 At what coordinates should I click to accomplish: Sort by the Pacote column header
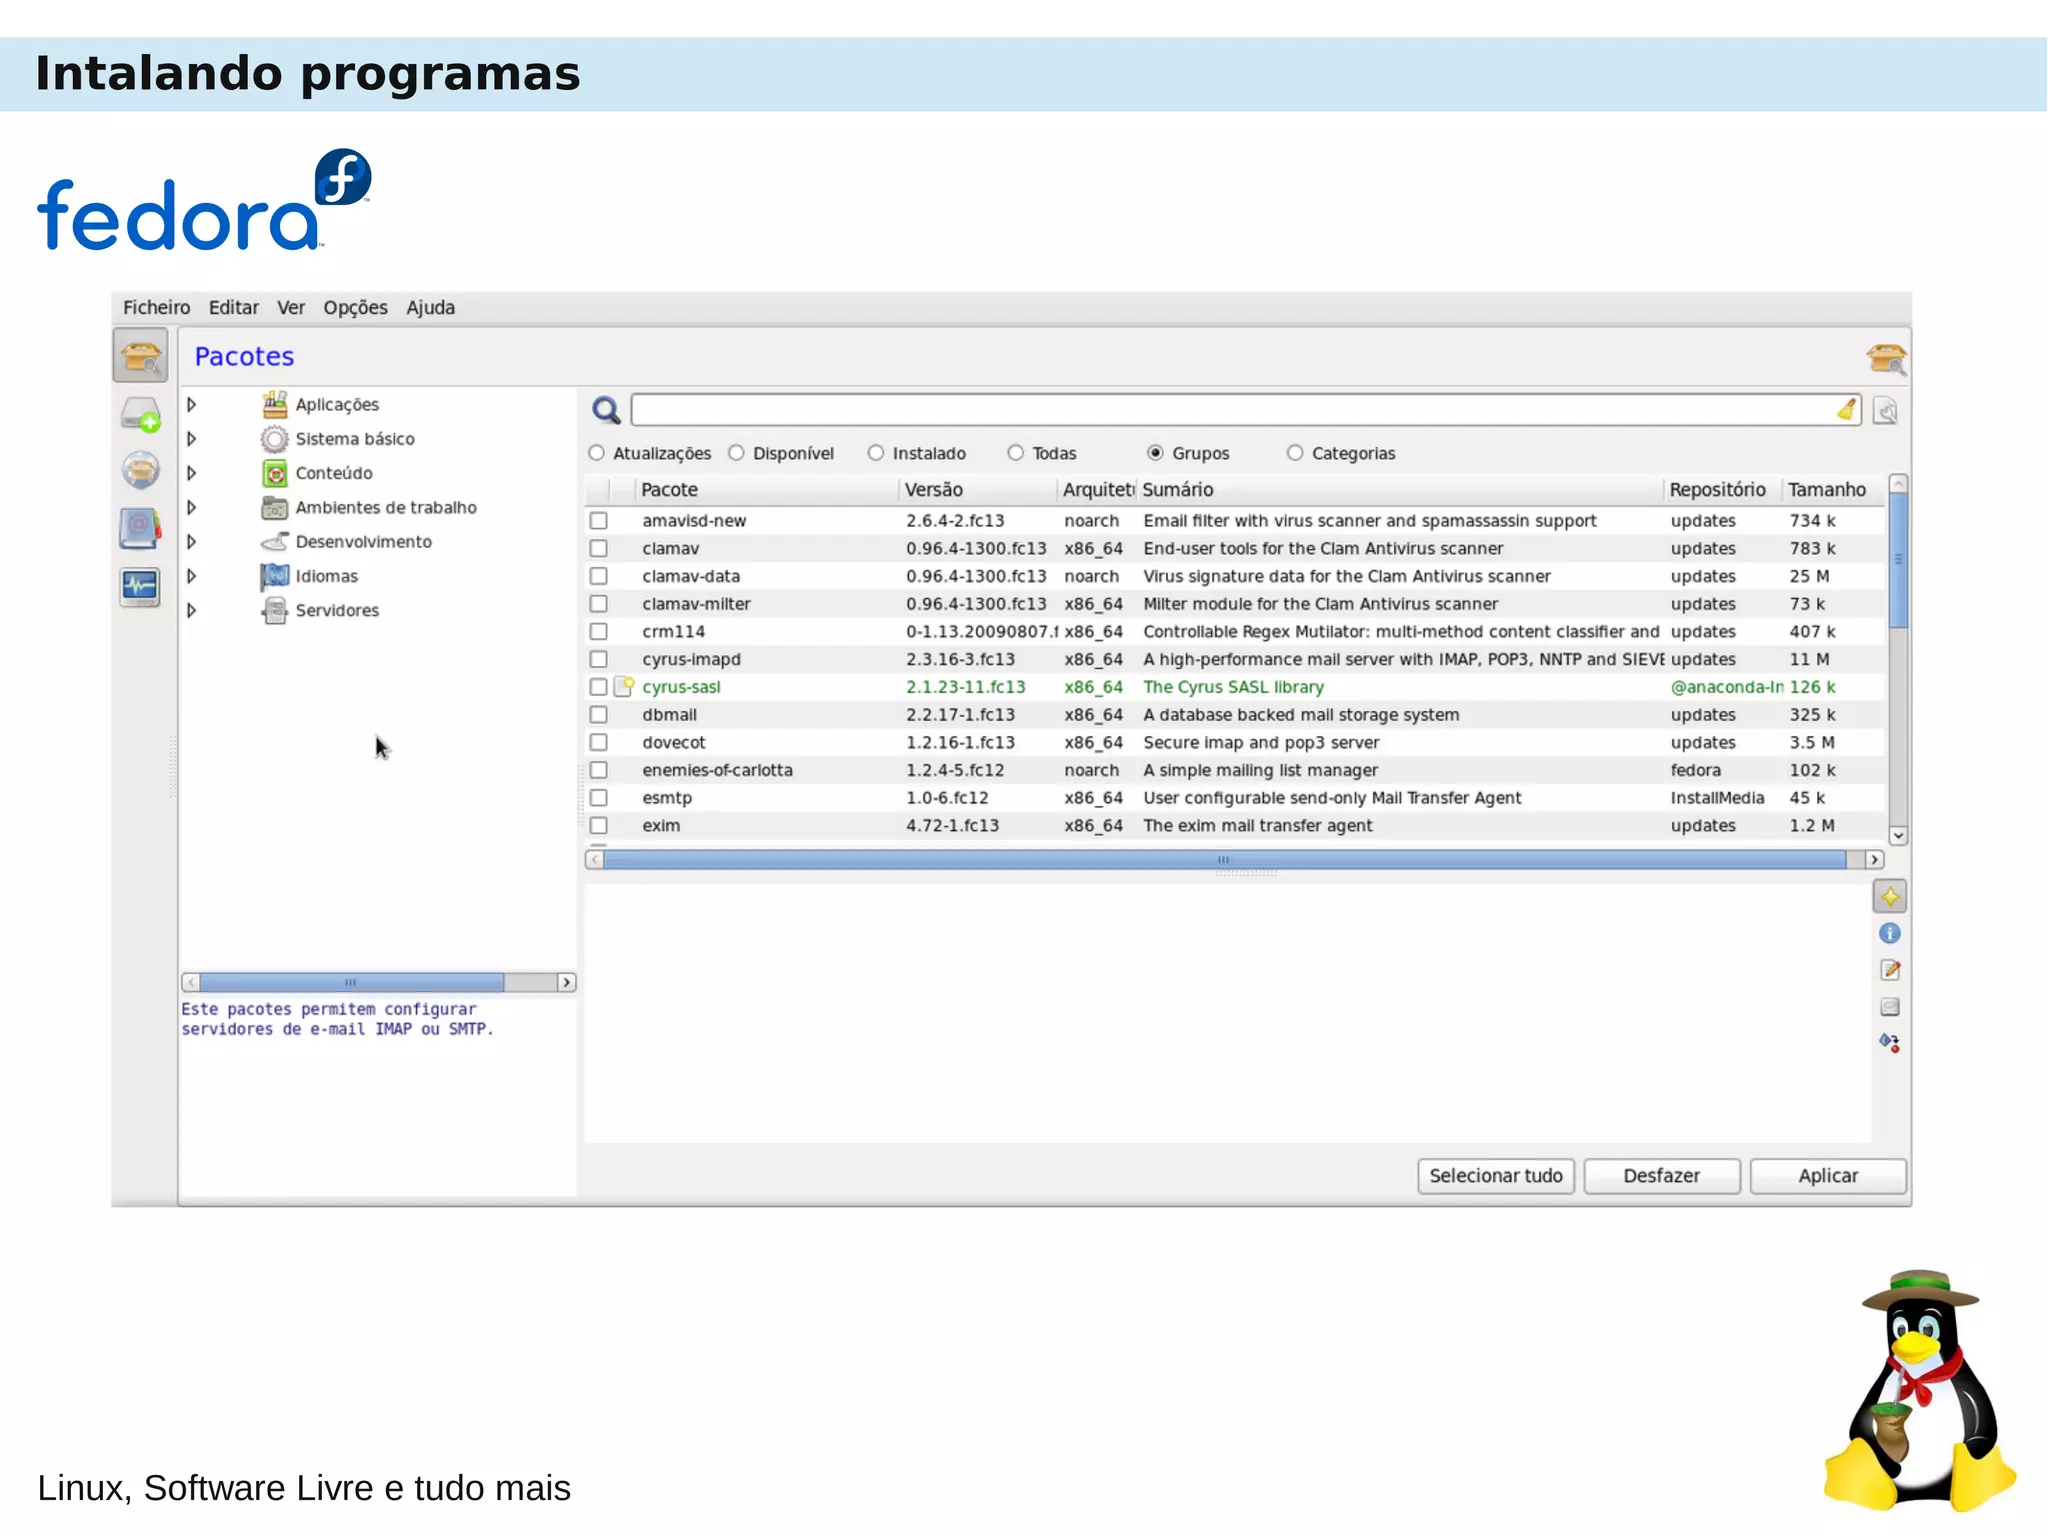click(x=767, y=490)
